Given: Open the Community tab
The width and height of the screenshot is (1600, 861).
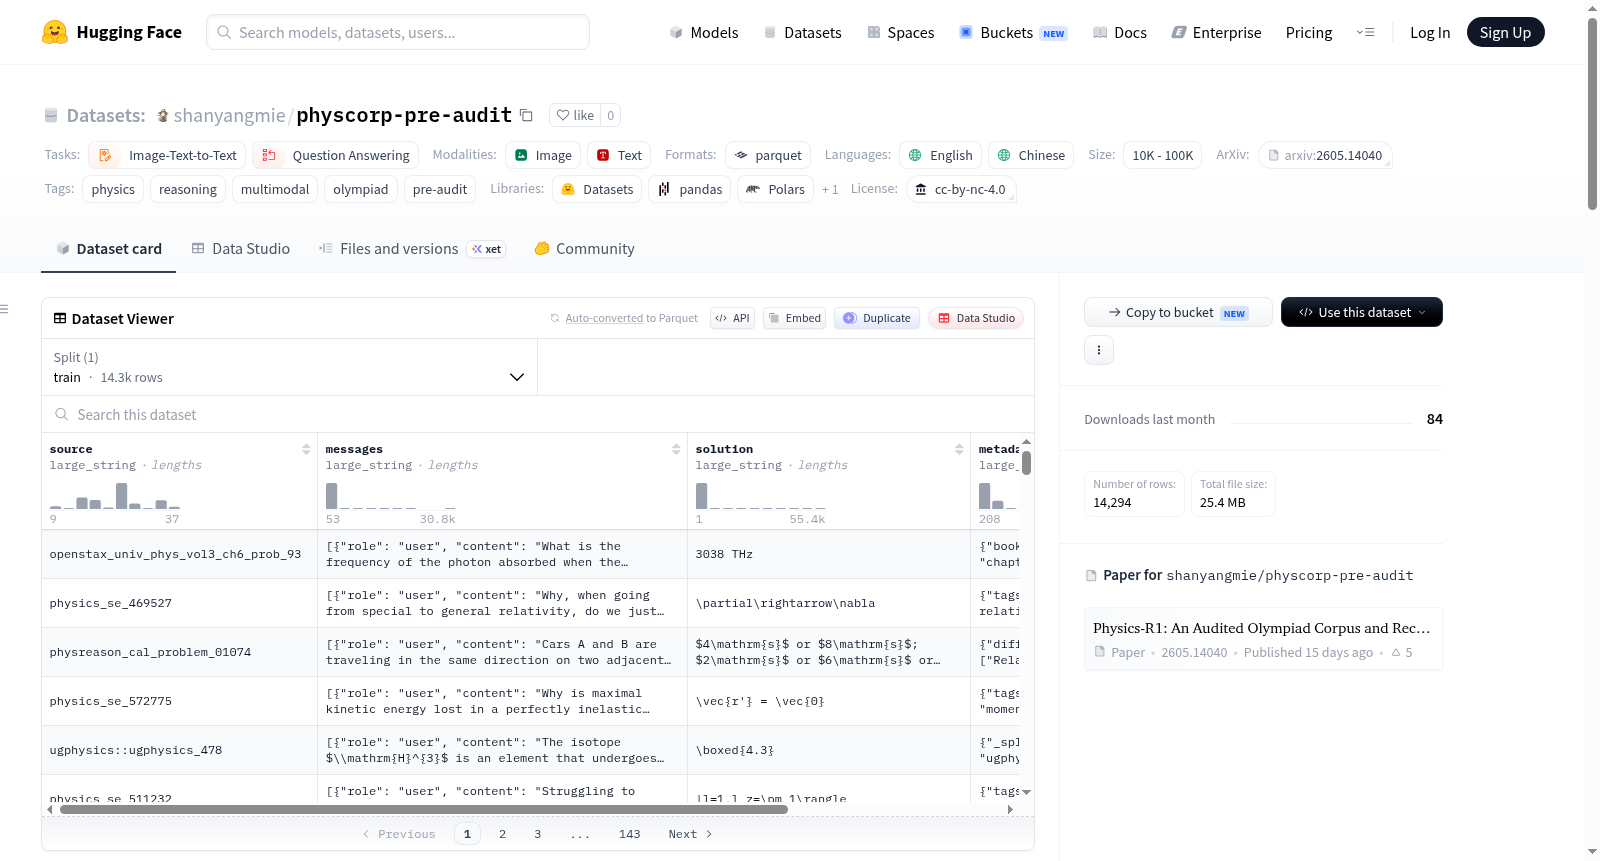Looking at the screenshot, I should click(585, 249).
